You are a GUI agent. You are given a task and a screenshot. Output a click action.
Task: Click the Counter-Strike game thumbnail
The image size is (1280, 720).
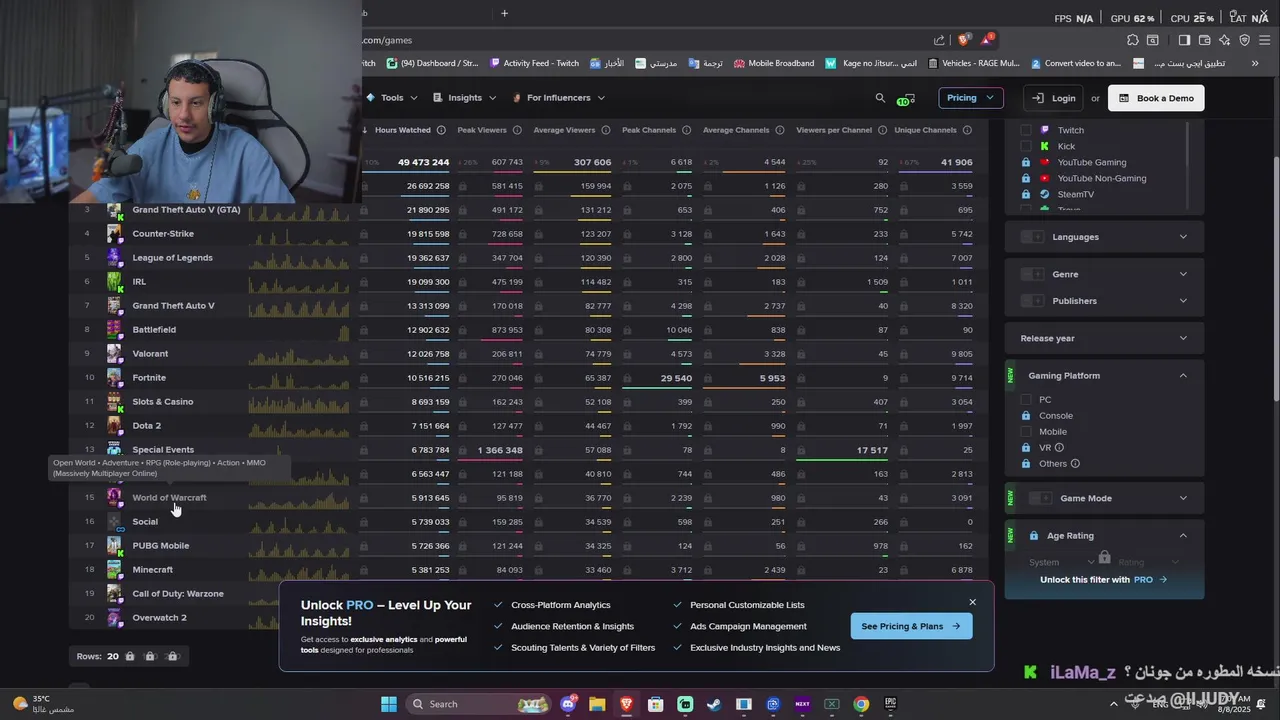[114, 234]
